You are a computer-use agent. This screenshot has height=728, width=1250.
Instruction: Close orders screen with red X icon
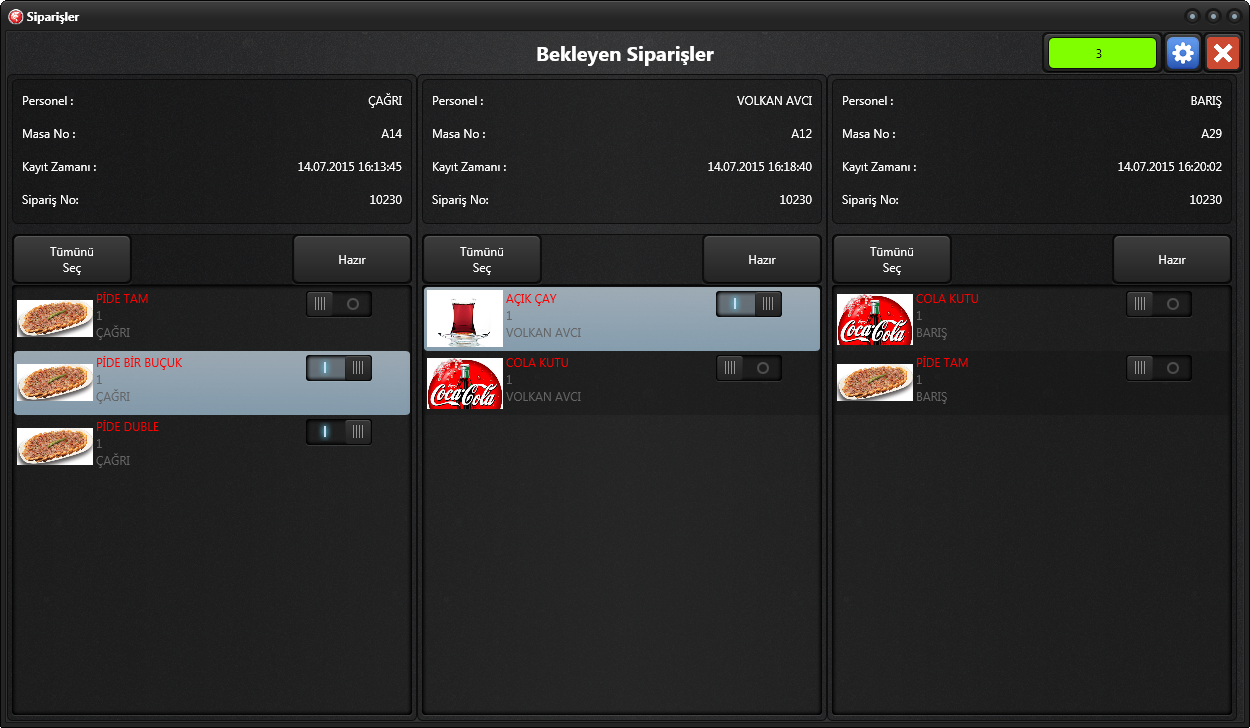point(1222,53)
